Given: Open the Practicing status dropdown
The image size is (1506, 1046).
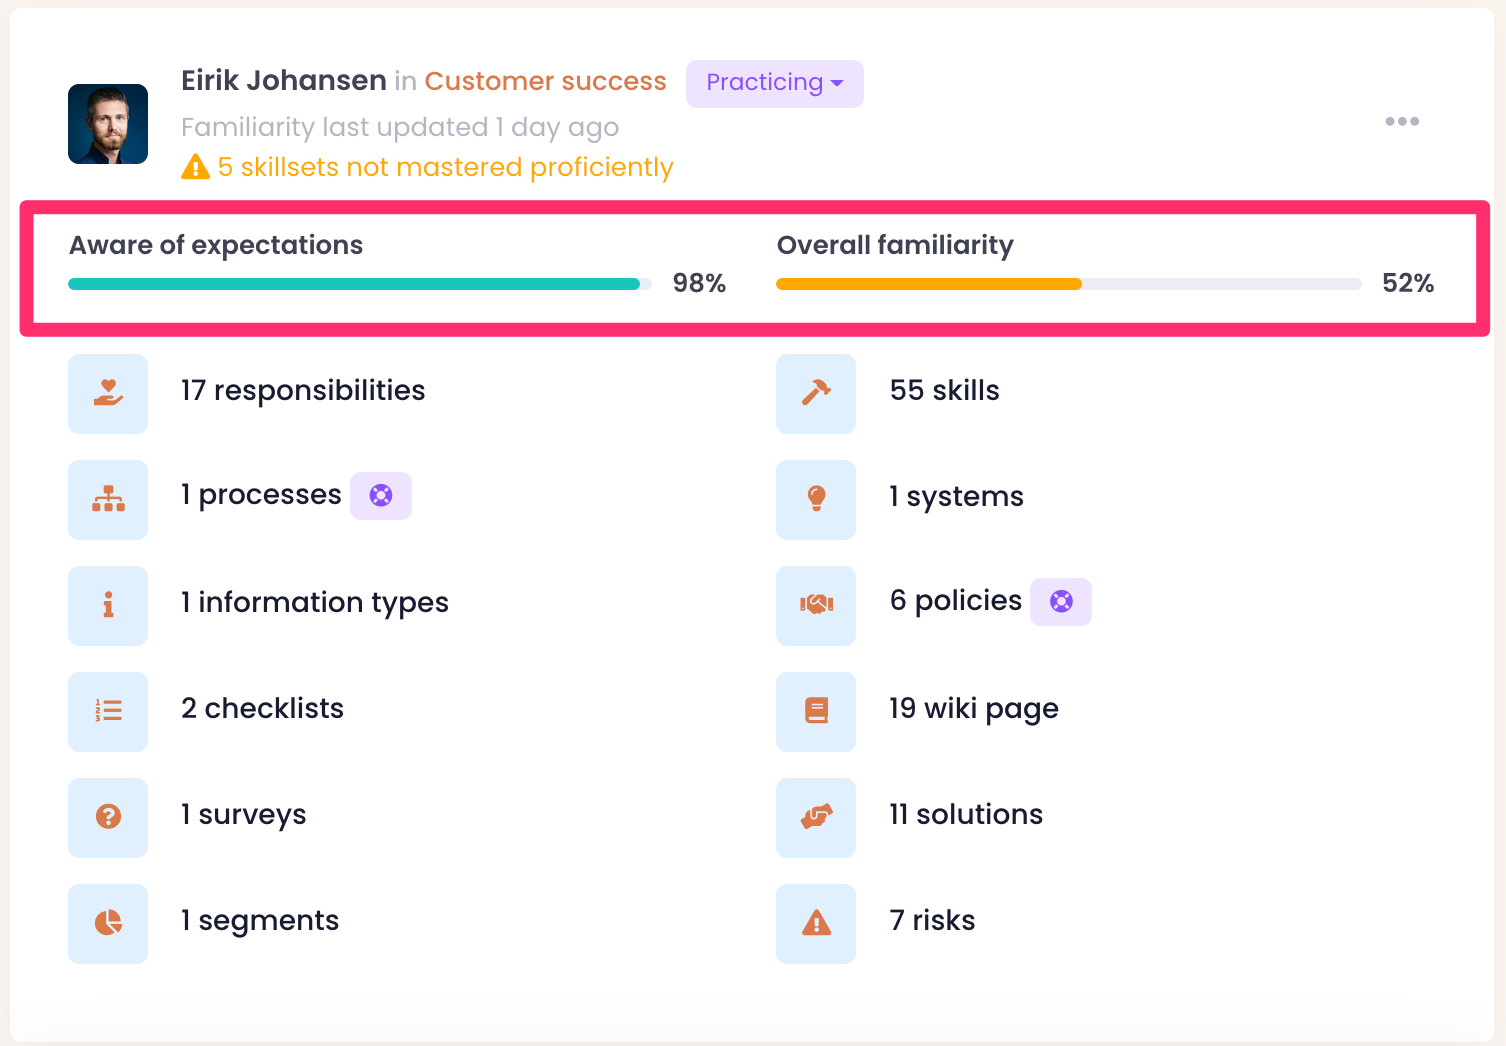Looking at the screenshot, I should tap(774, 83).
